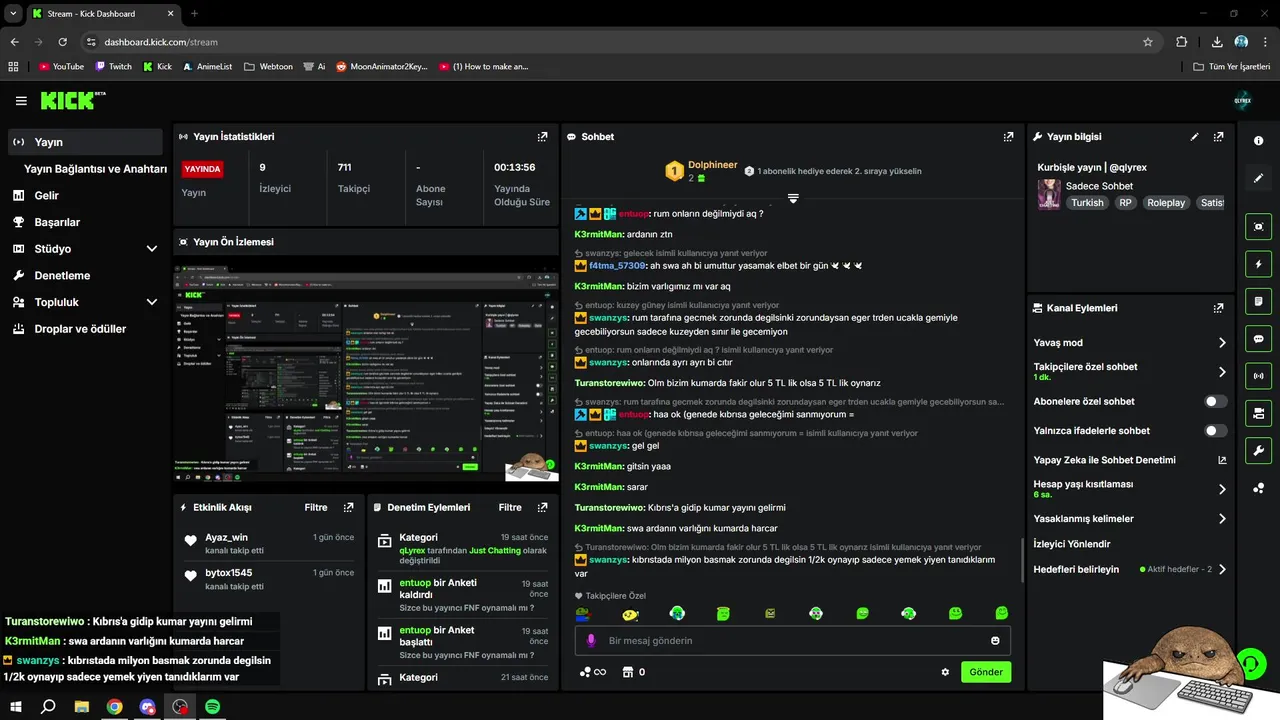
Task: Toggle Abonelere özel sohbet switch
Action: click(x=1216, y=401)
